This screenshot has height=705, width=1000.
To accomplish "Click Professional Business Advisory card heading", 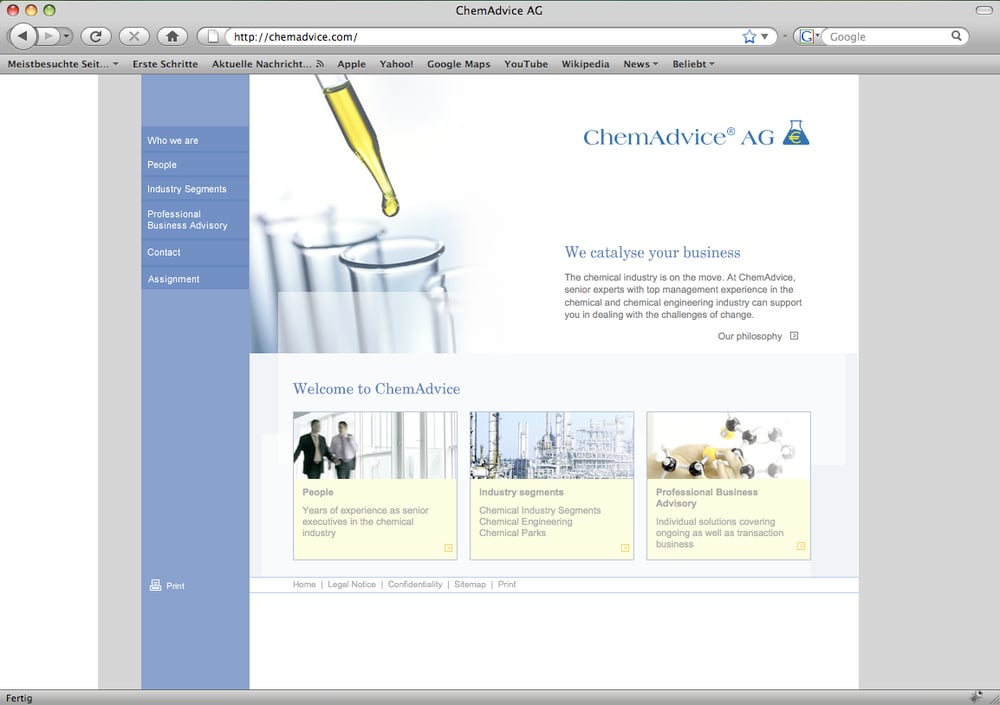I will (x=707, y=498).
